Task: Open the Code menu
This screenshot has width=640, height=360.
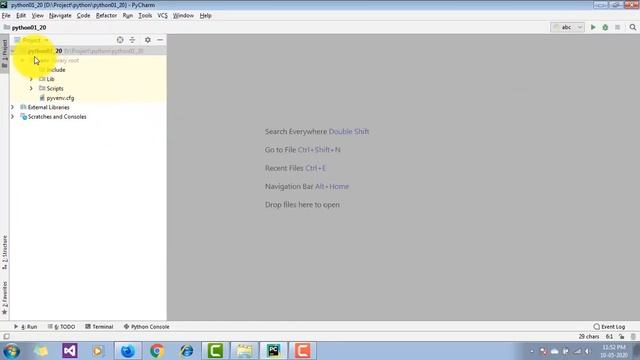Action: (83, 16)
